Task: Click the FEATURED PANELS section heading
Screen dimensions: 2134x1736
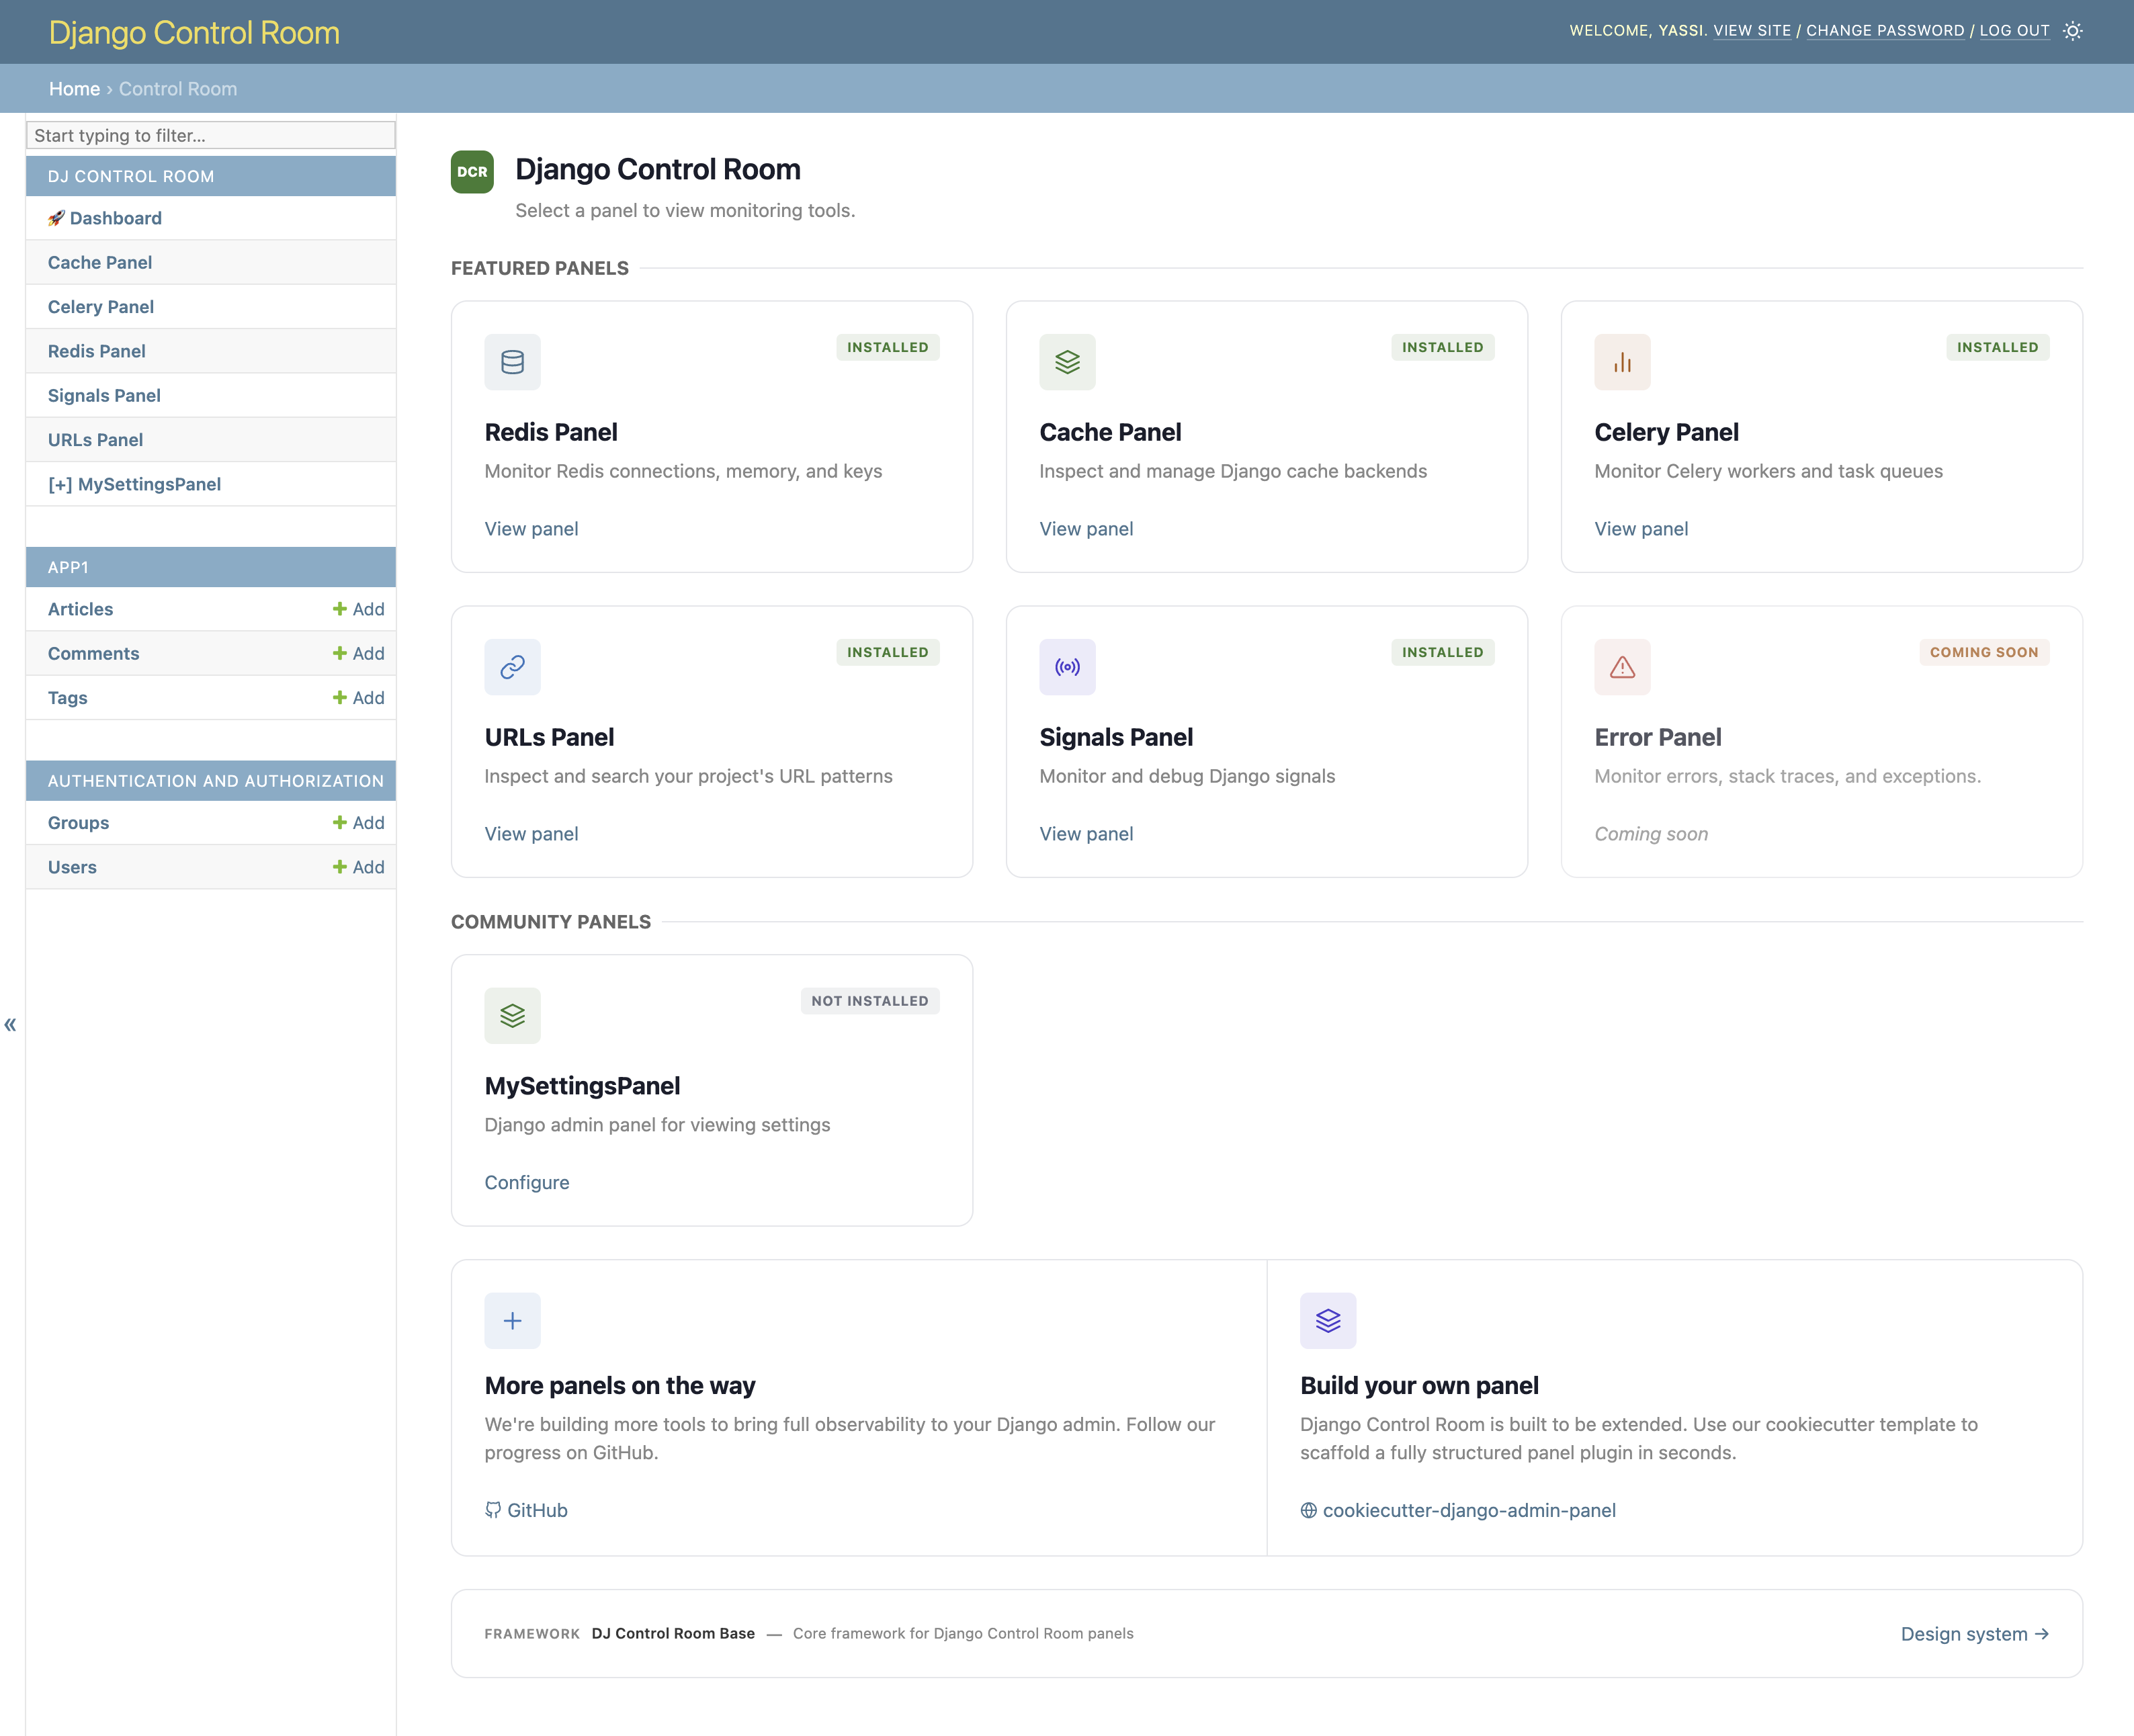Action: point(540,268)
